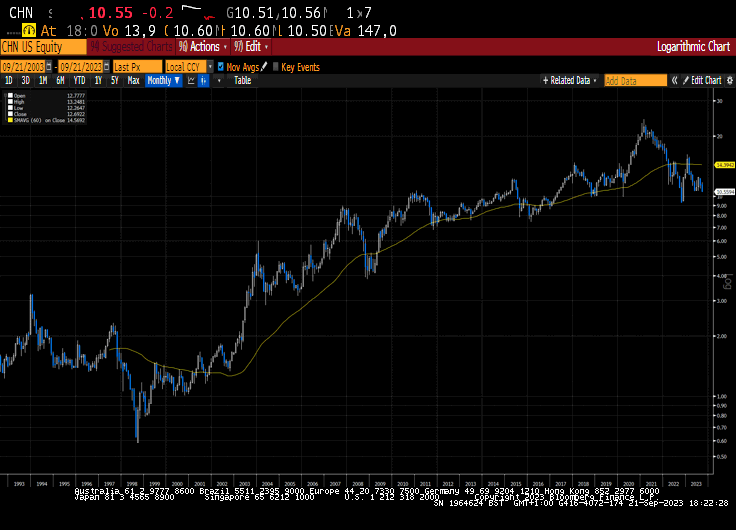Select the 3D range tab
Viewport: 736px width, 530px height.
click(x=26, y=81)
